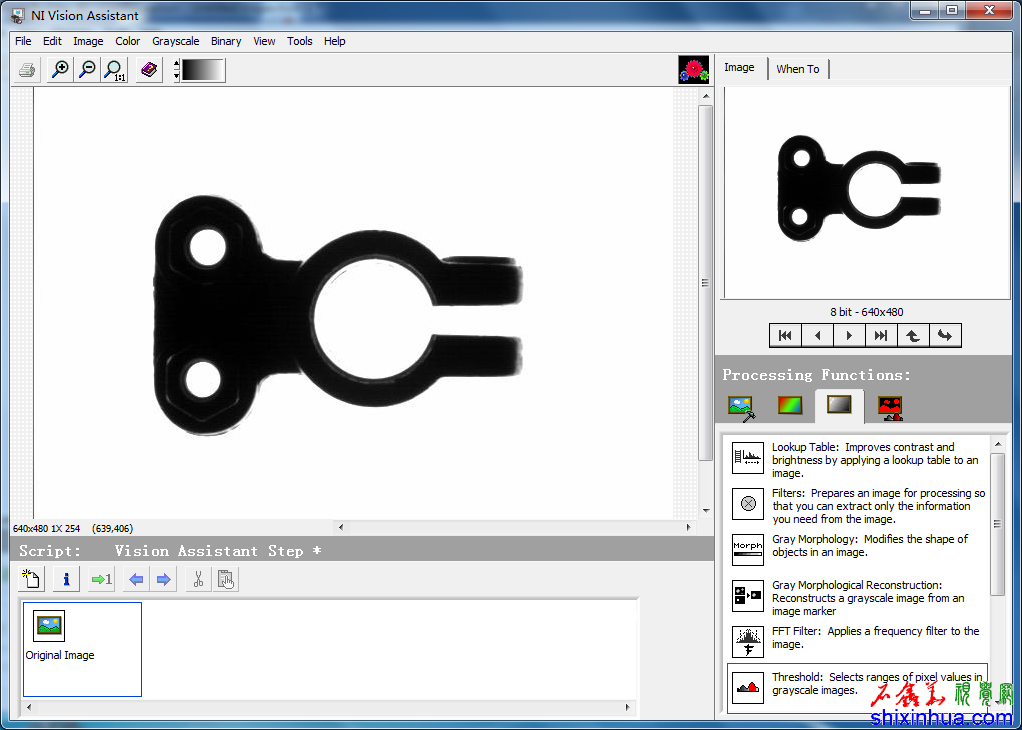1022x730 pixels.
Task: Click the blue info icon in script toolbar
Action: tap(66, 579)
